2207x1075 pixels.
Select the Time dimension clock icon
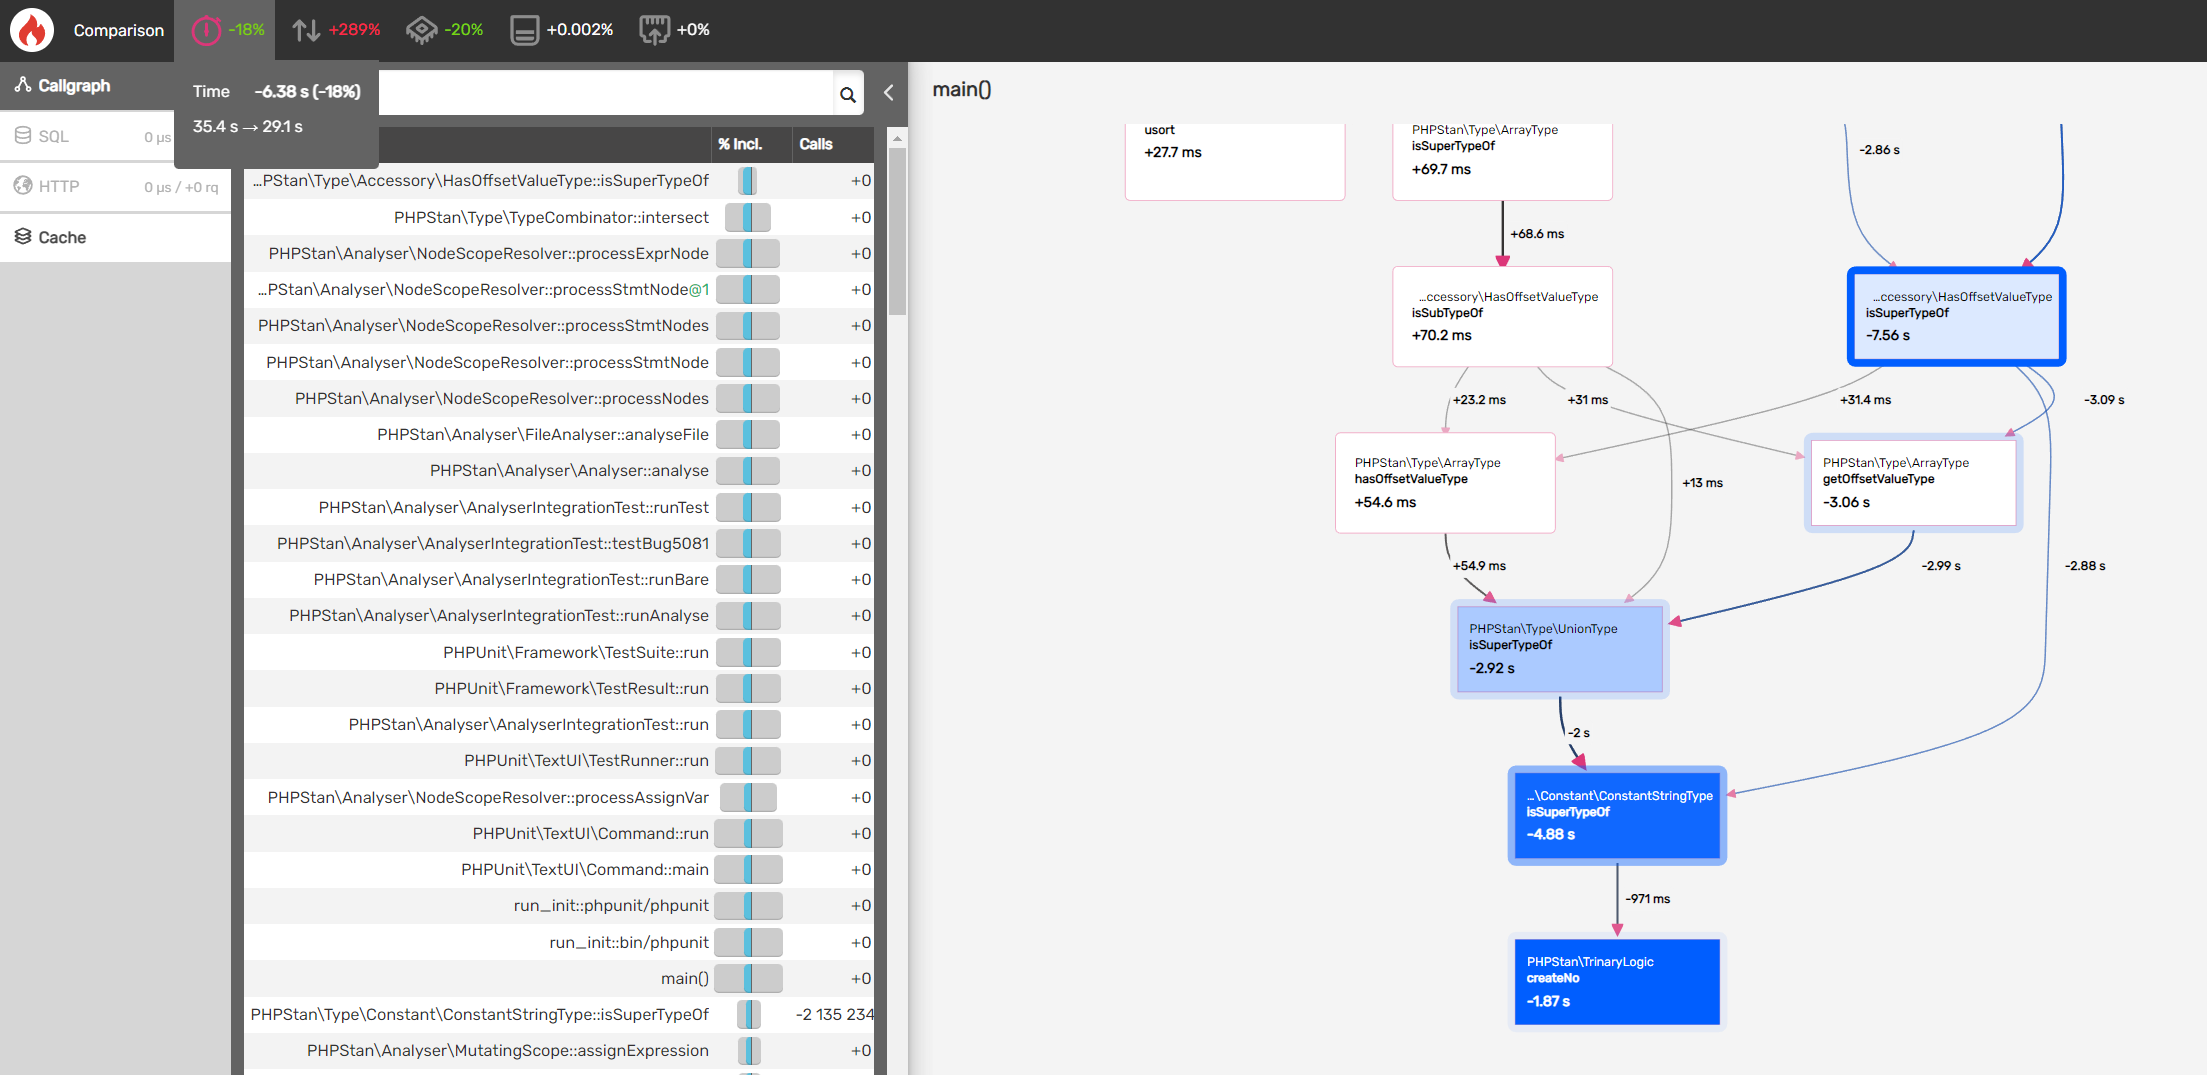click(x=206, y=30)
